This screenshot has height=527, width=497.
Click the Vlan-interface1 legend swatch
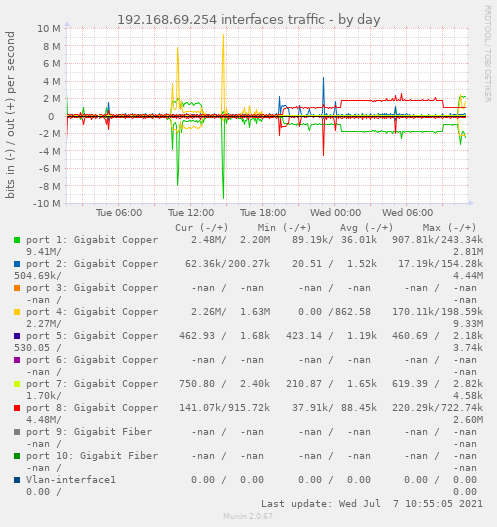click(x=17, y=480)
